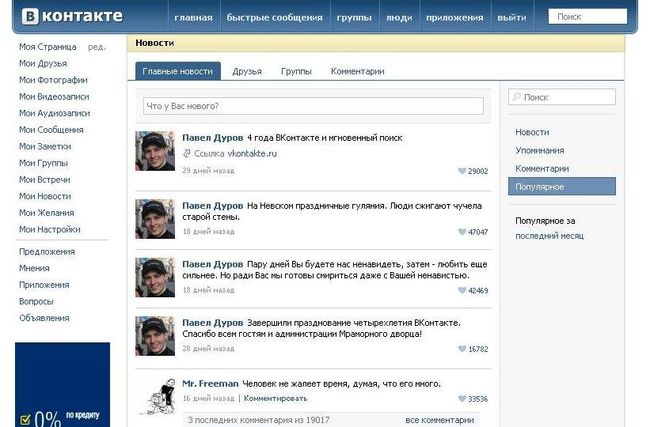The image size is (650, 427).
Task: Open Мои Настройки
Action: click(x=50, y=229)
